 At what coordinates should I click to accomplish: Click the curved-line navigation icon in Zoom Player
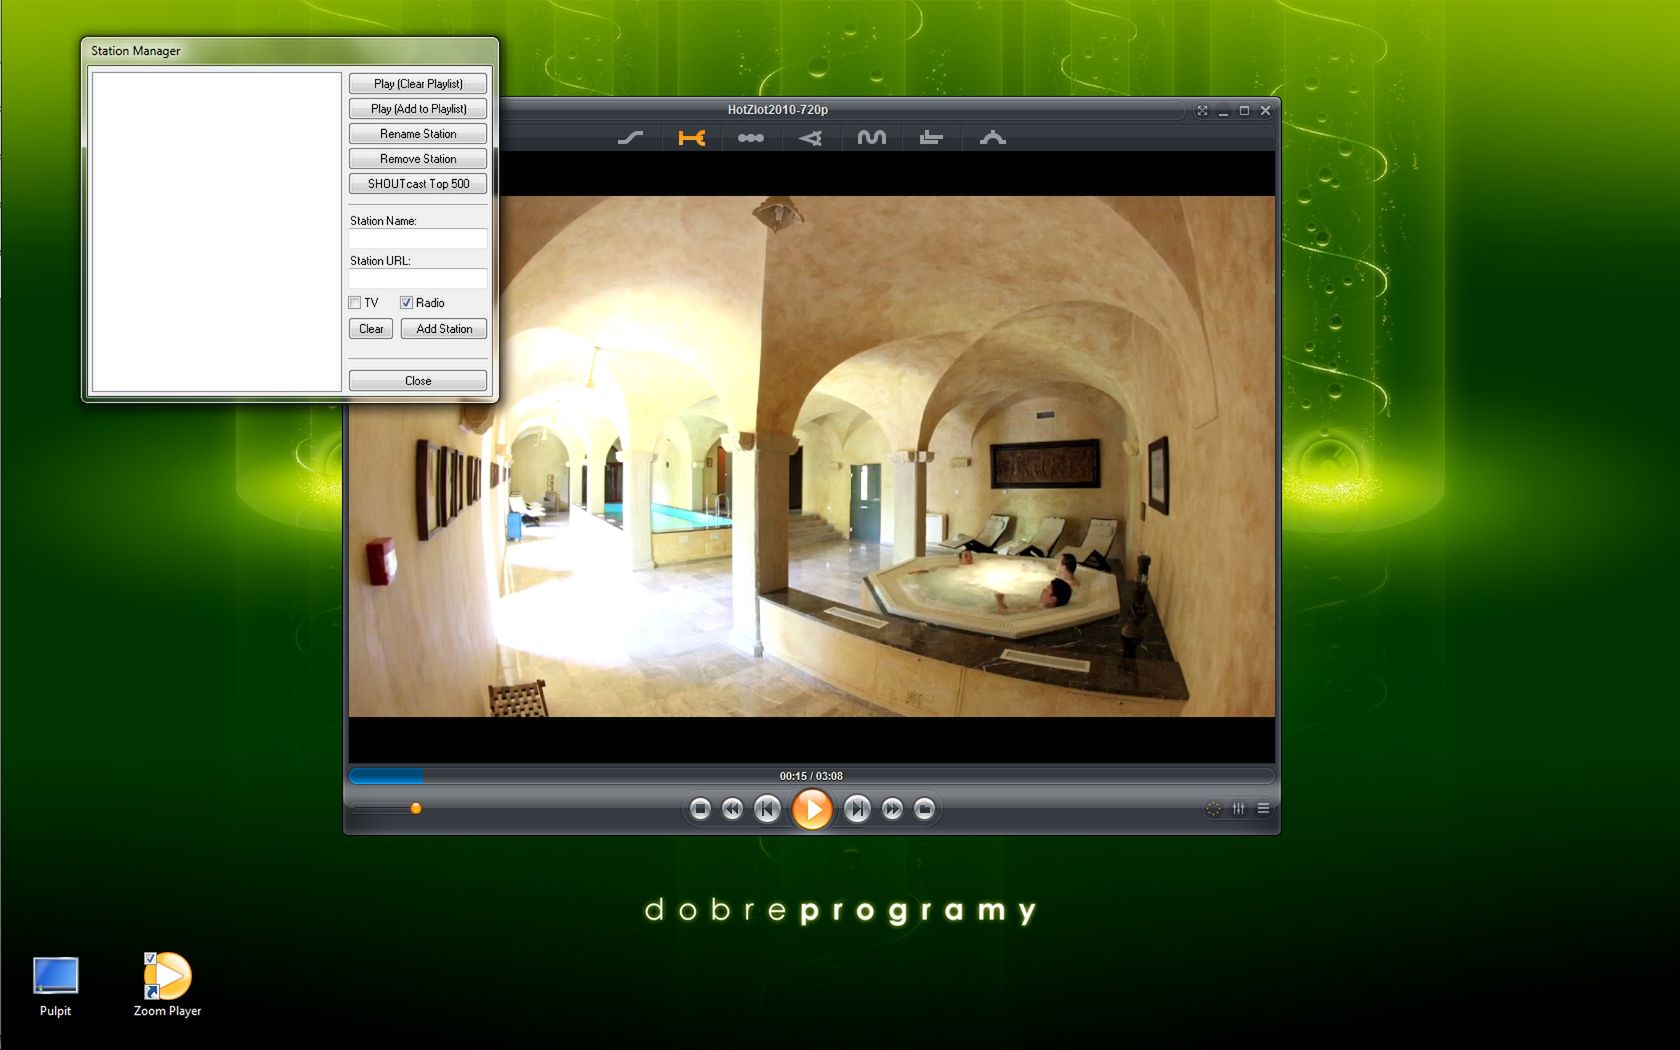click(631, 138)
